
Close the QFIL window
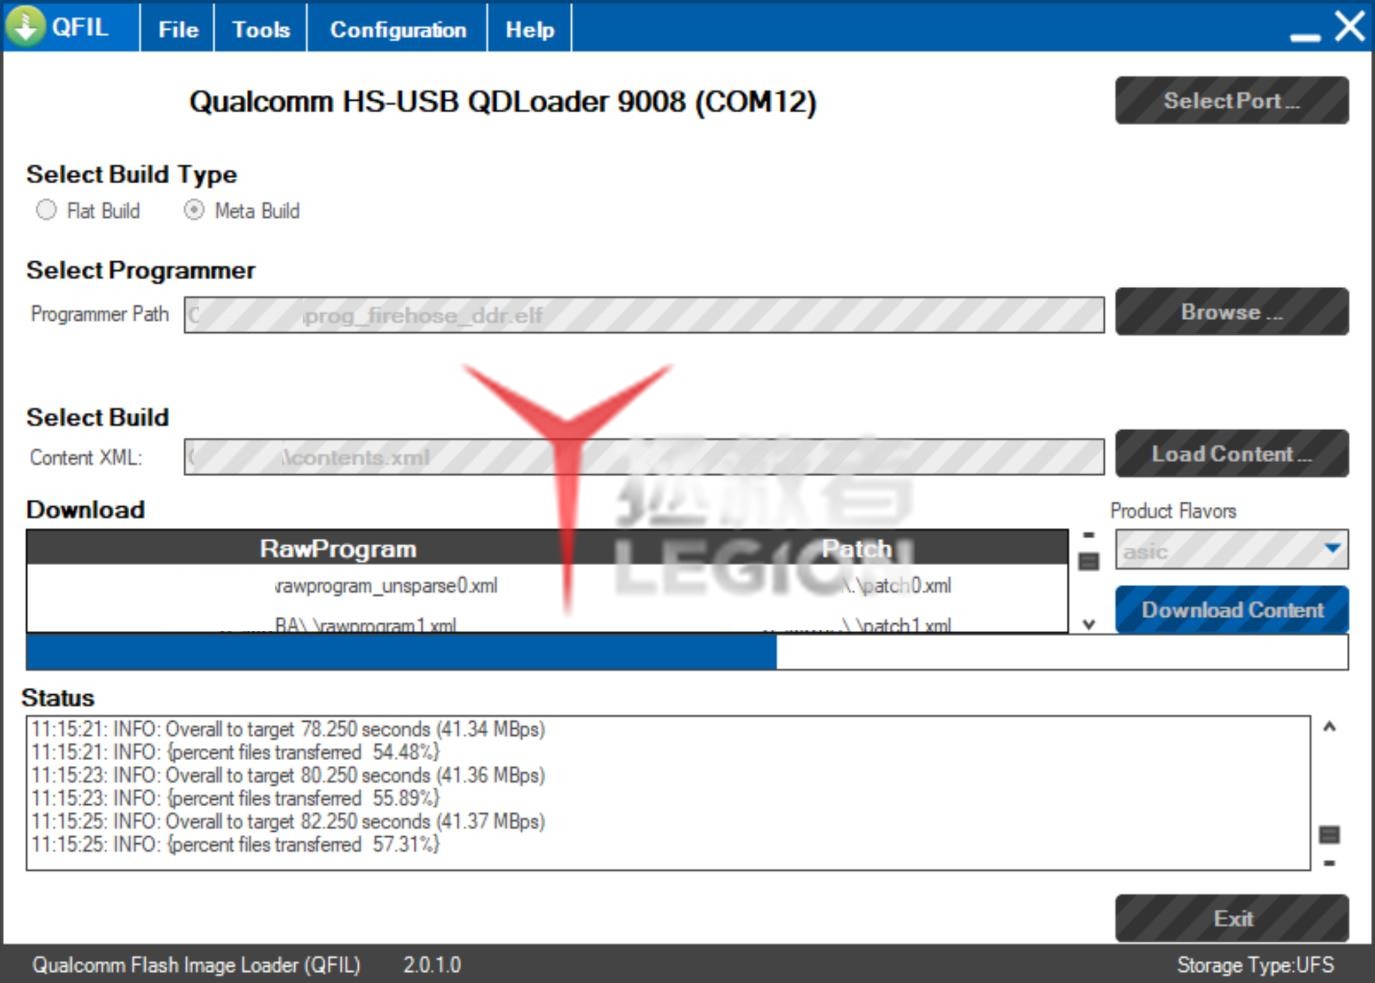click(1349, 26)
